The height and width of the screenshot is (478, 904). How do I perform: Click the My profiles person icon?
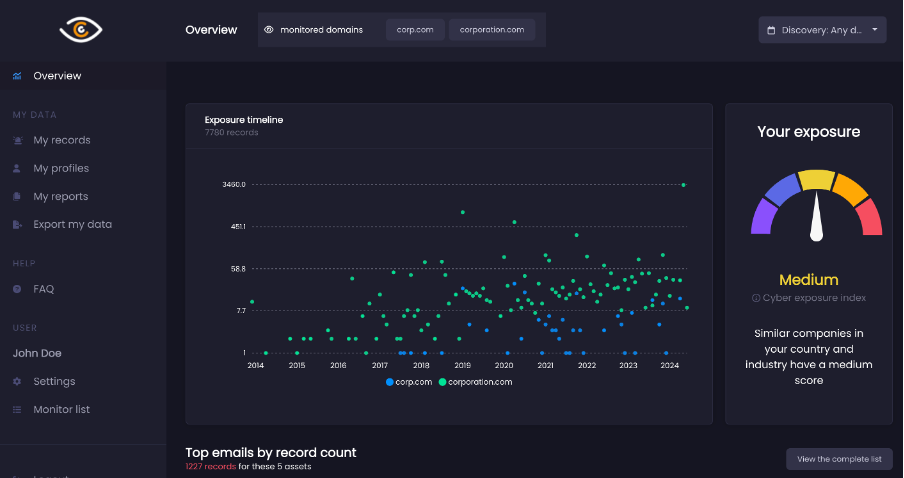(x=17, y=168)
